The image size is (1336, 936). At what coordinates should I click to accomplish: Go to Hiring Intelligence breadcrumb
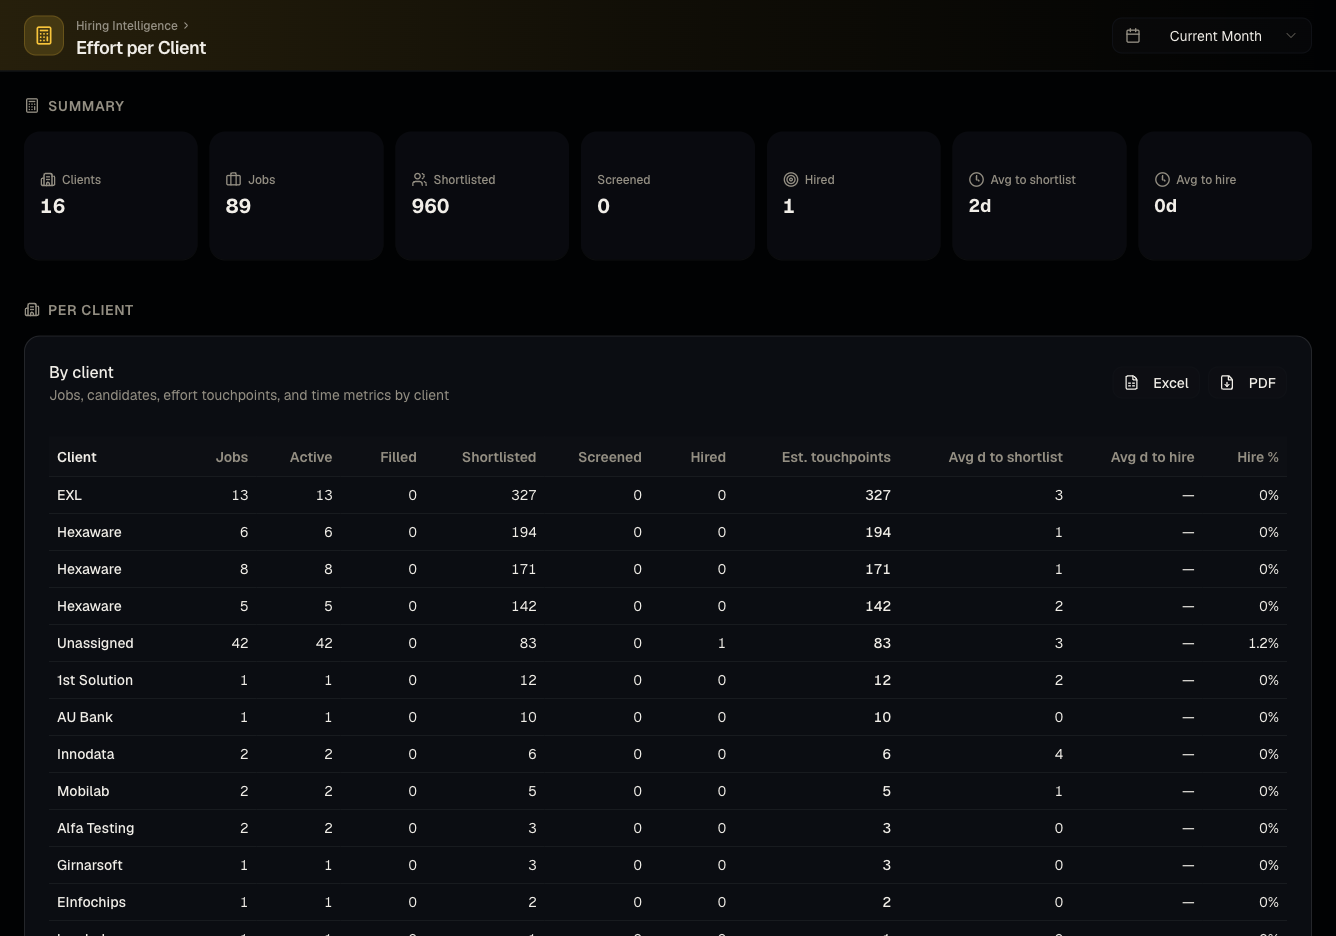pyautogui.click(x=127, y=26)
